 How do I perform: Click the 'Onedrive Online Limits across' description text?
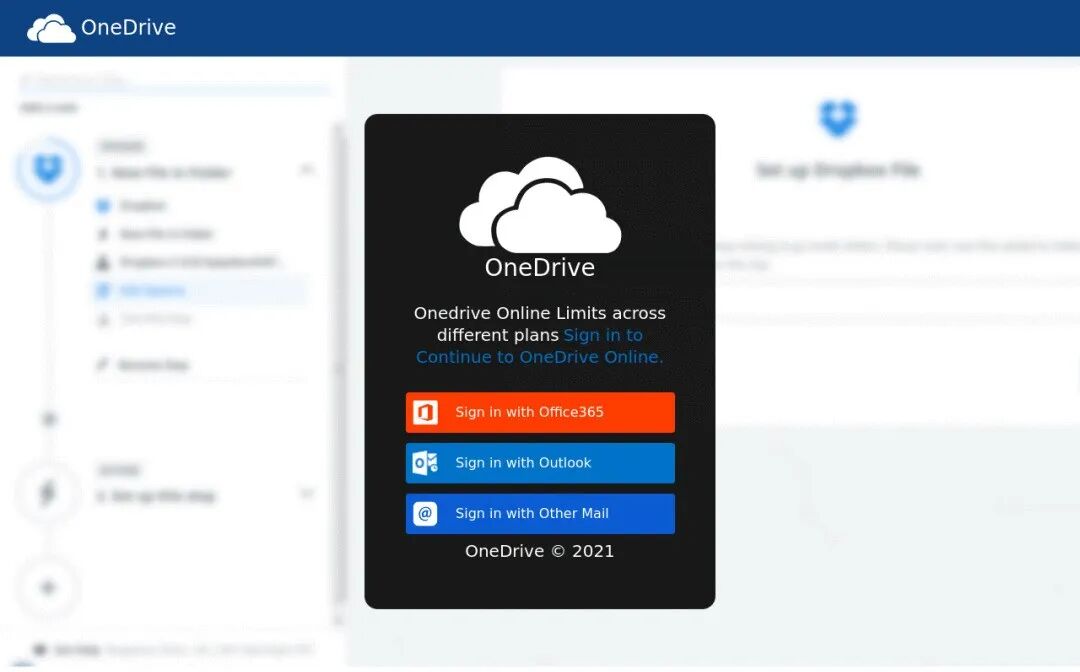(539, 313)
